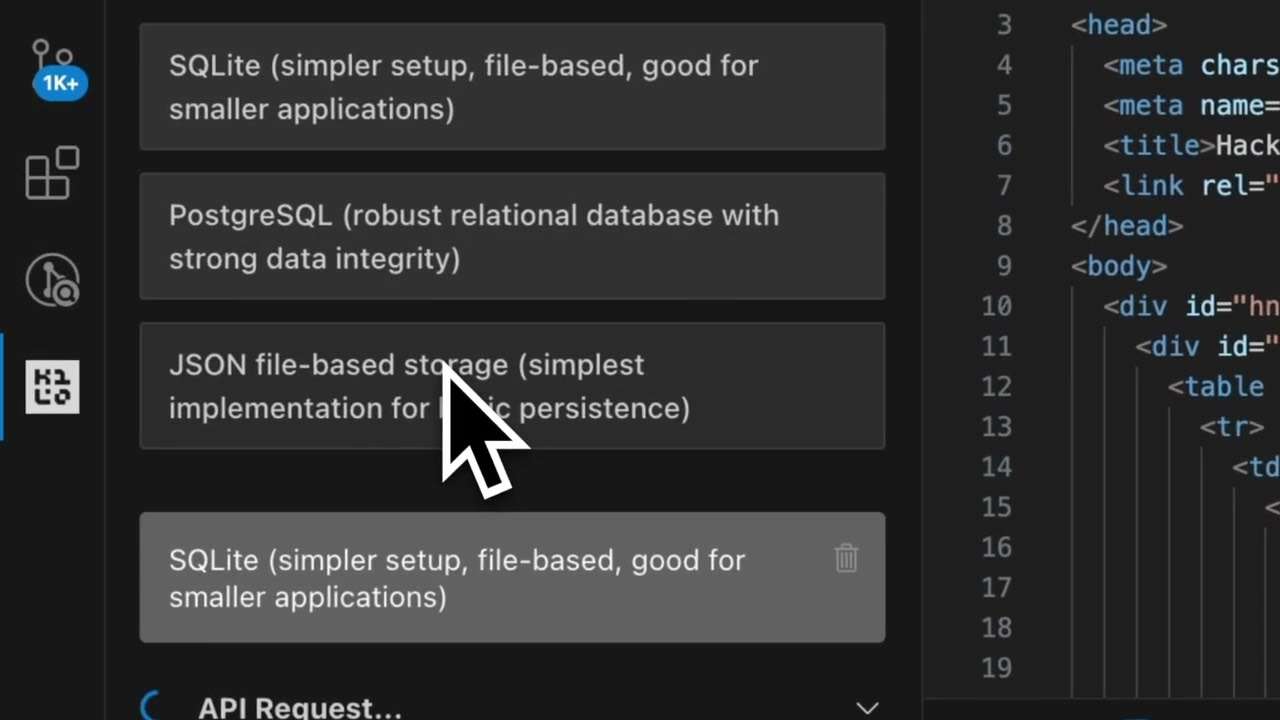Place the cursor on the body tag
The height and width of the screenshot is (720, 1280).
[1117, 266]
